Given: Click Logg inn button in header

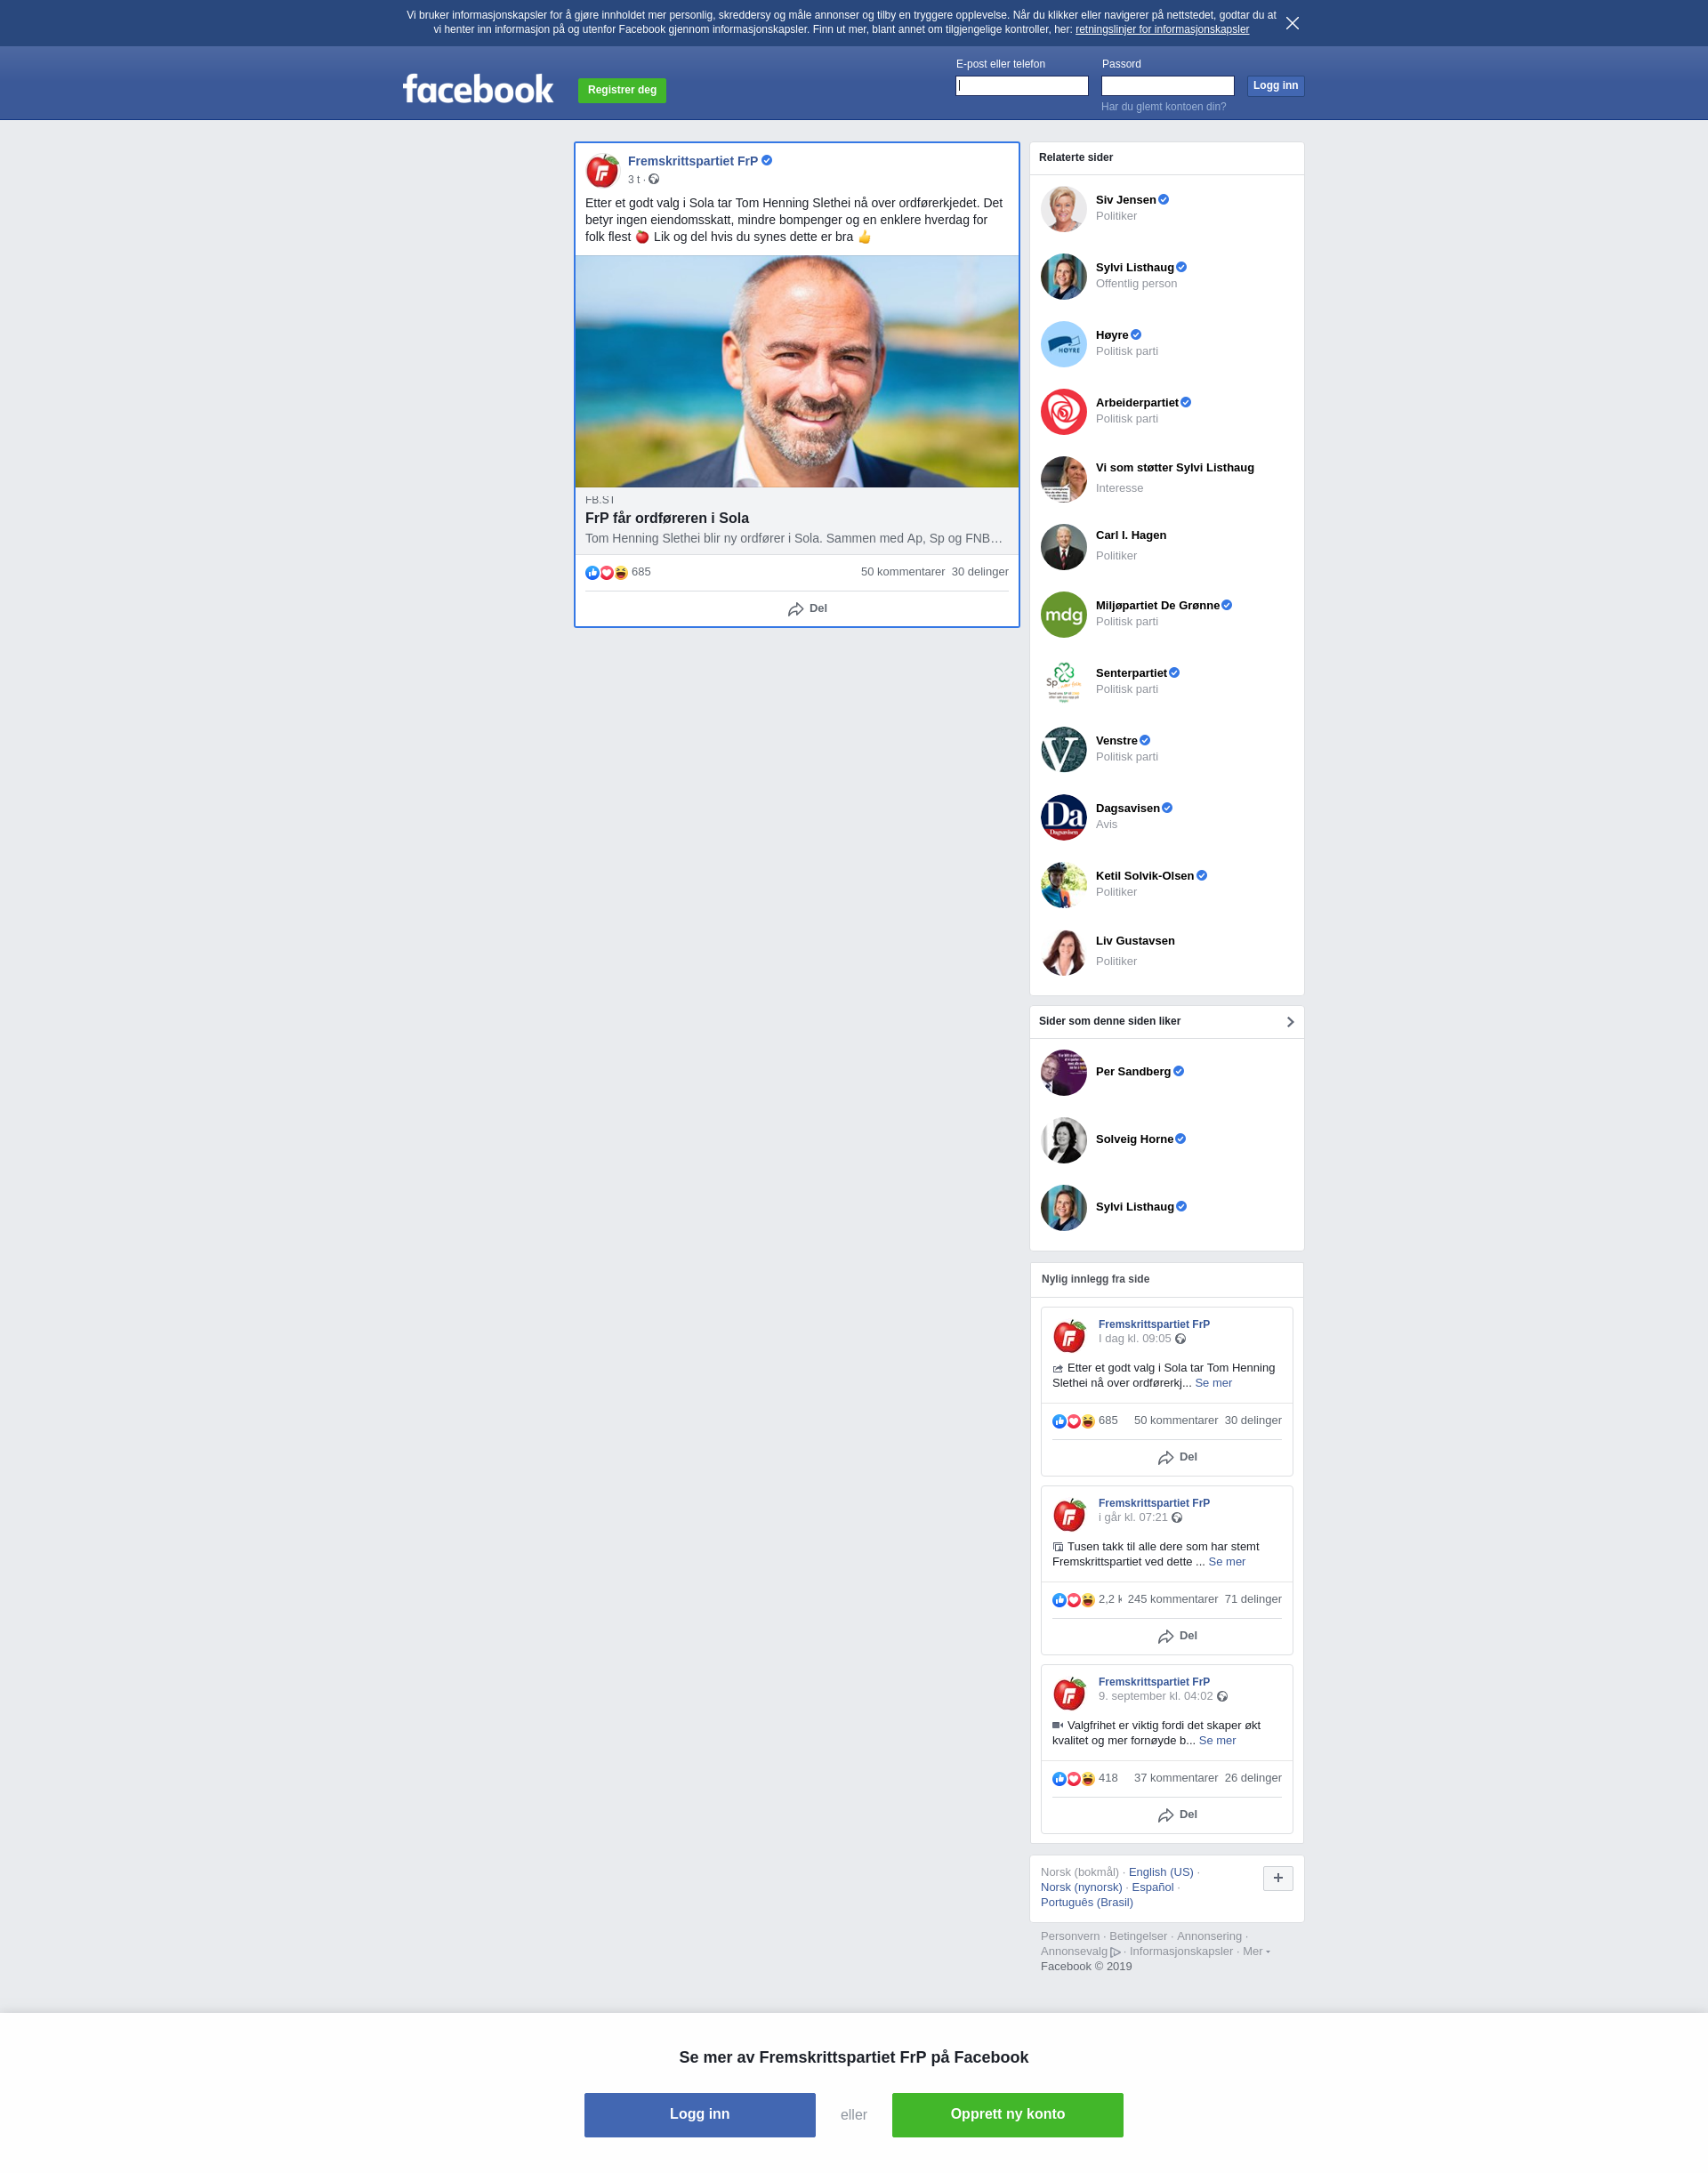Looking at the screenshot, I should click(1275, 86).
